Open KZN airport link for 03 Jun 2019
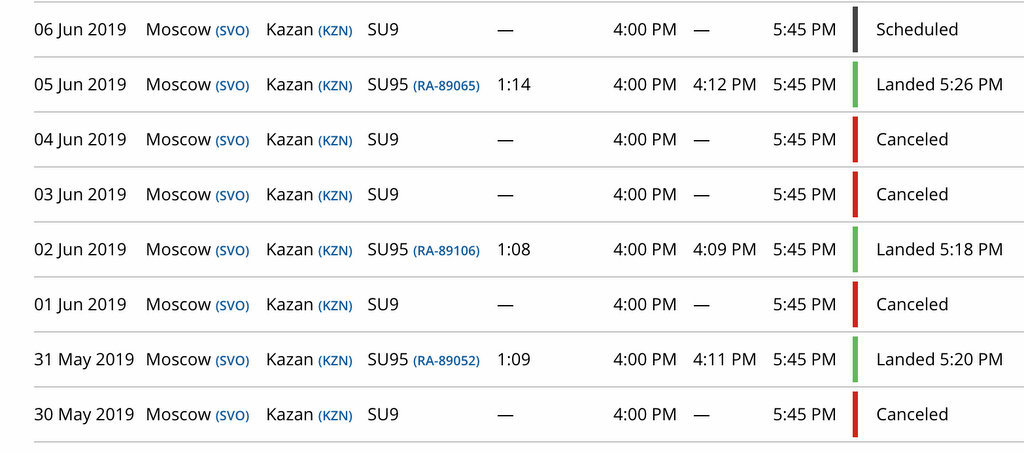The image size is (1024, 453). 335,196
